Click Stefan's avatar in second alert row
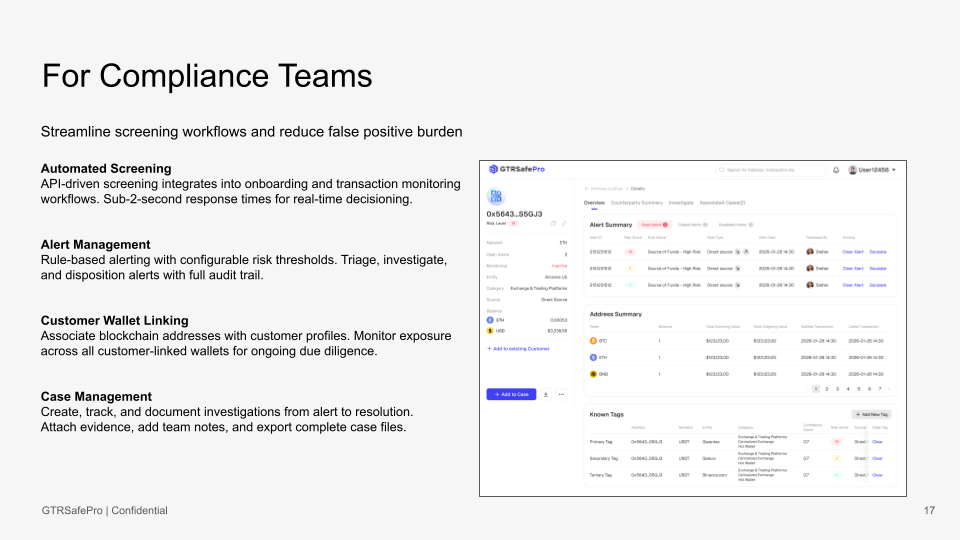960x540 pixels. click(809, 268)
